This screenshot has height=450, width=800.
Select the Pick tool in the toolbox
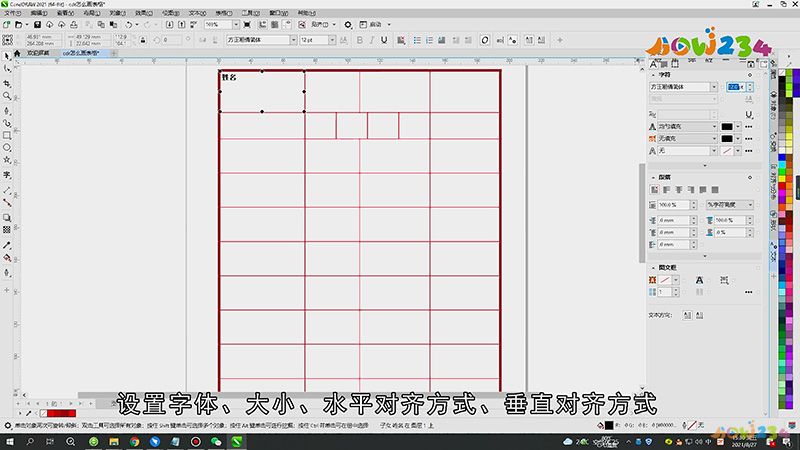click(7, 56)
